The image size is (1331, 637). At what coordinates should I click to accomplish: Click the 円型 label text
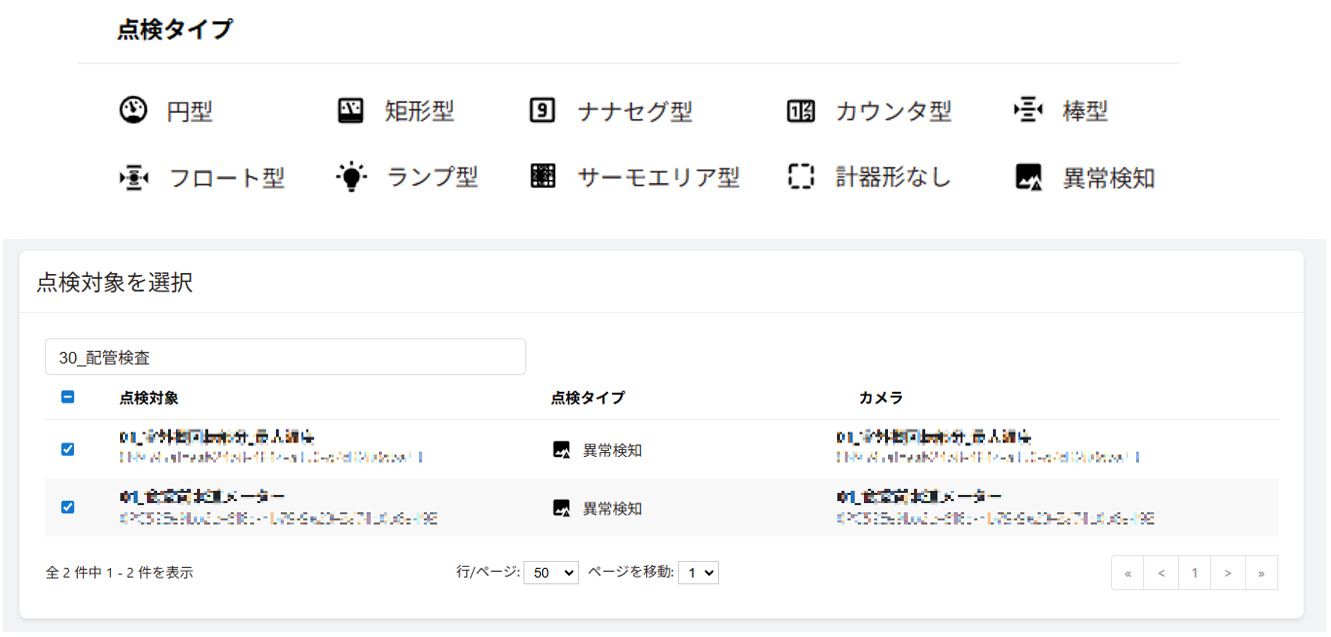(x=190, y=111)
